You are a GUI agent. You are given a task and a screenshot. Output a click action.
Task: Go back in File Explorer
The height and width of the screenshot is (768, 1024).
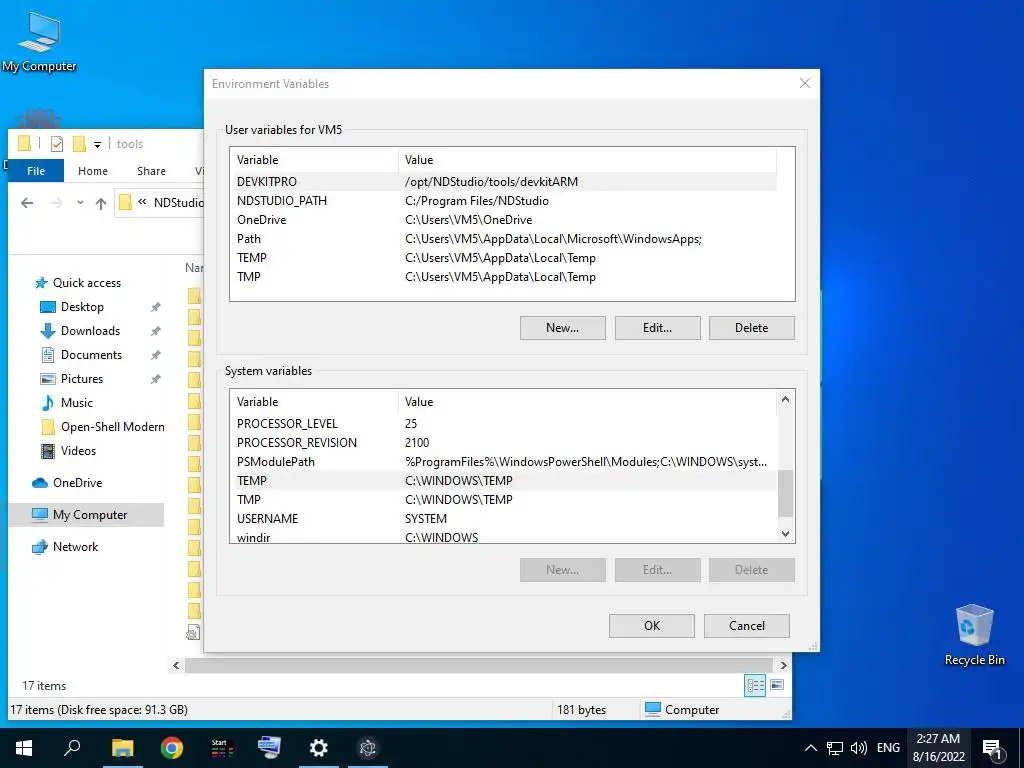click(27, 203)
